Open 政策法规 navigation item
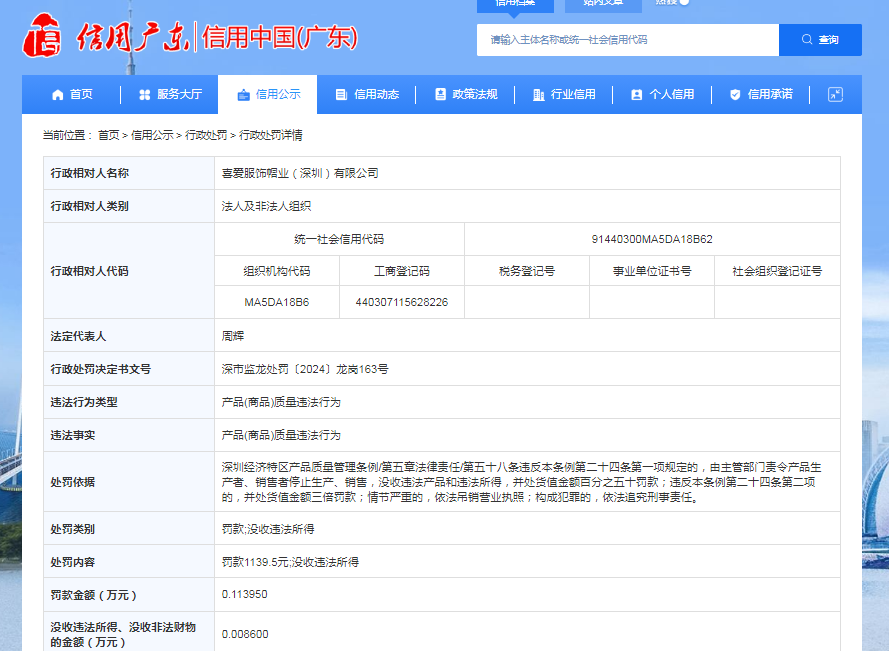889x651 pixels. pyautogui.click(x=465, y=94)
